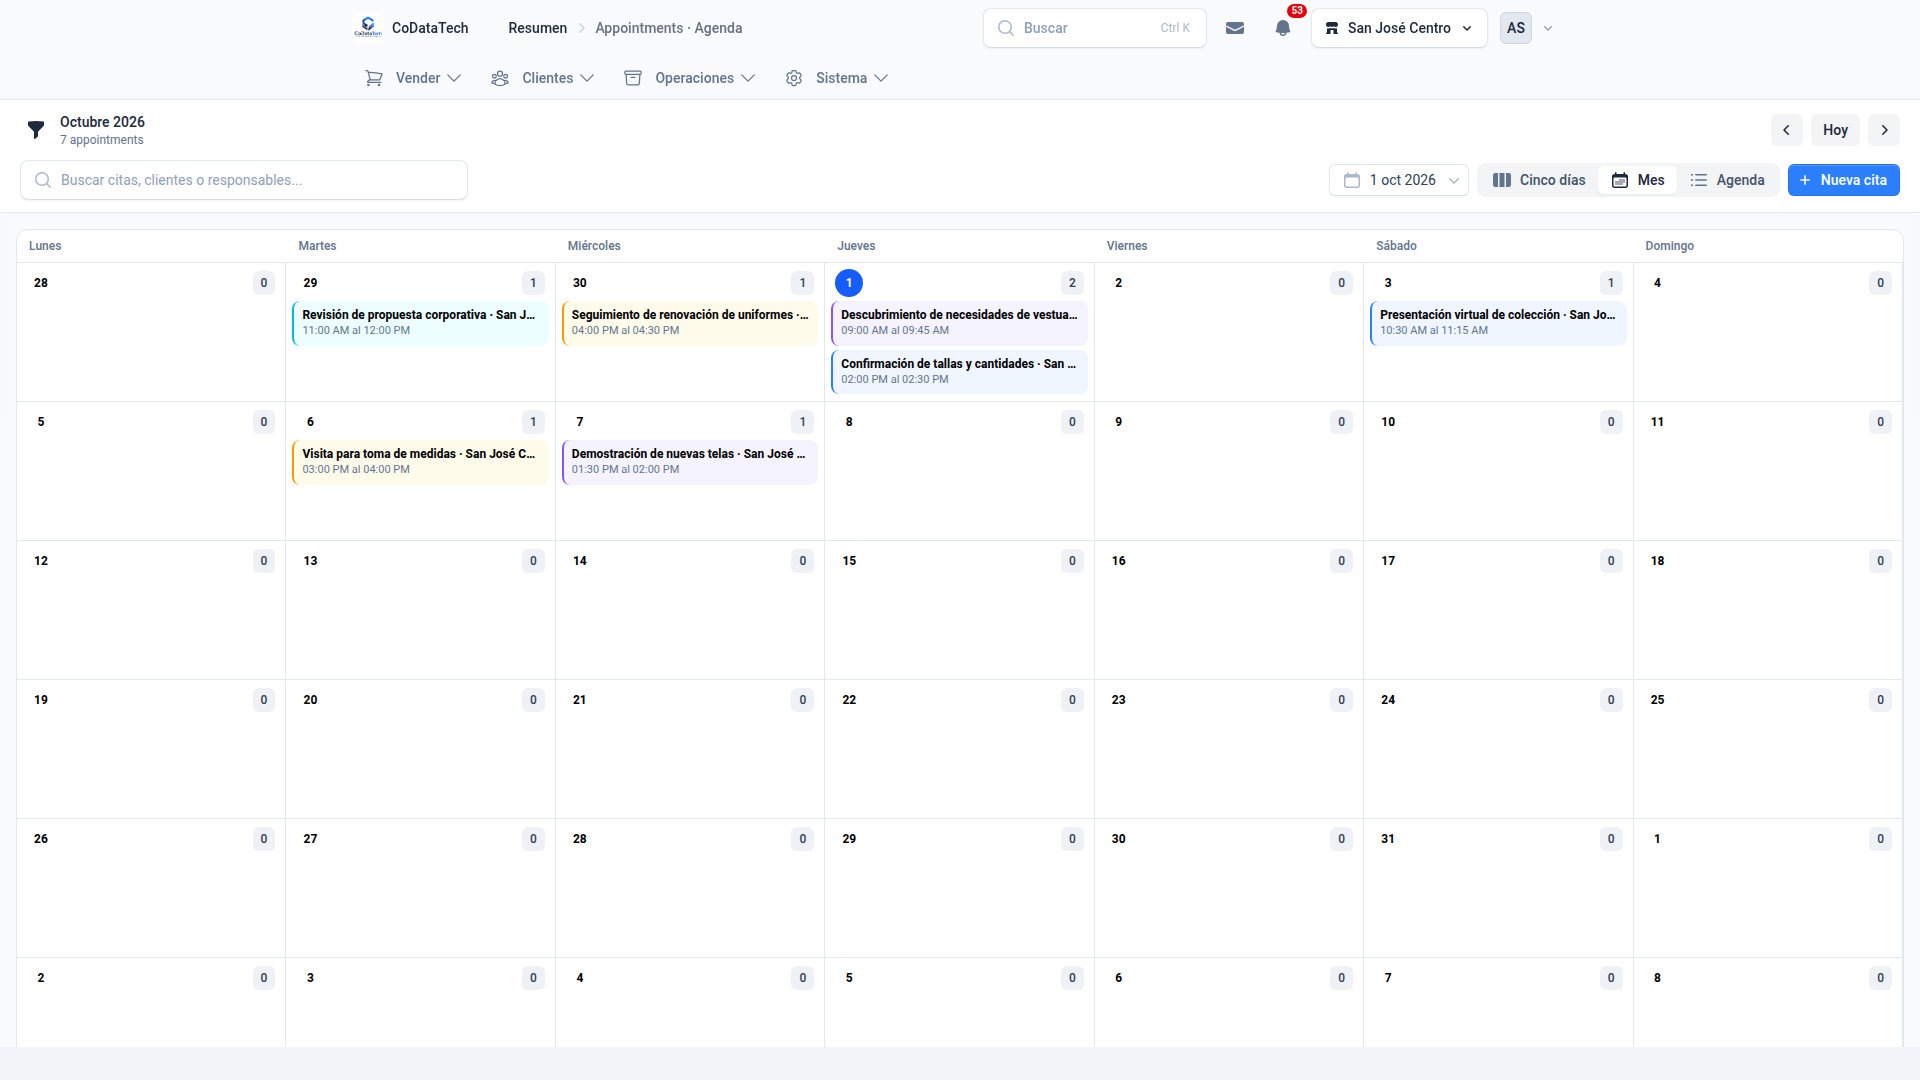Click the AS user avatar
The width and height of the screenshot is (1920, 1080).
tap(1516, 28)
